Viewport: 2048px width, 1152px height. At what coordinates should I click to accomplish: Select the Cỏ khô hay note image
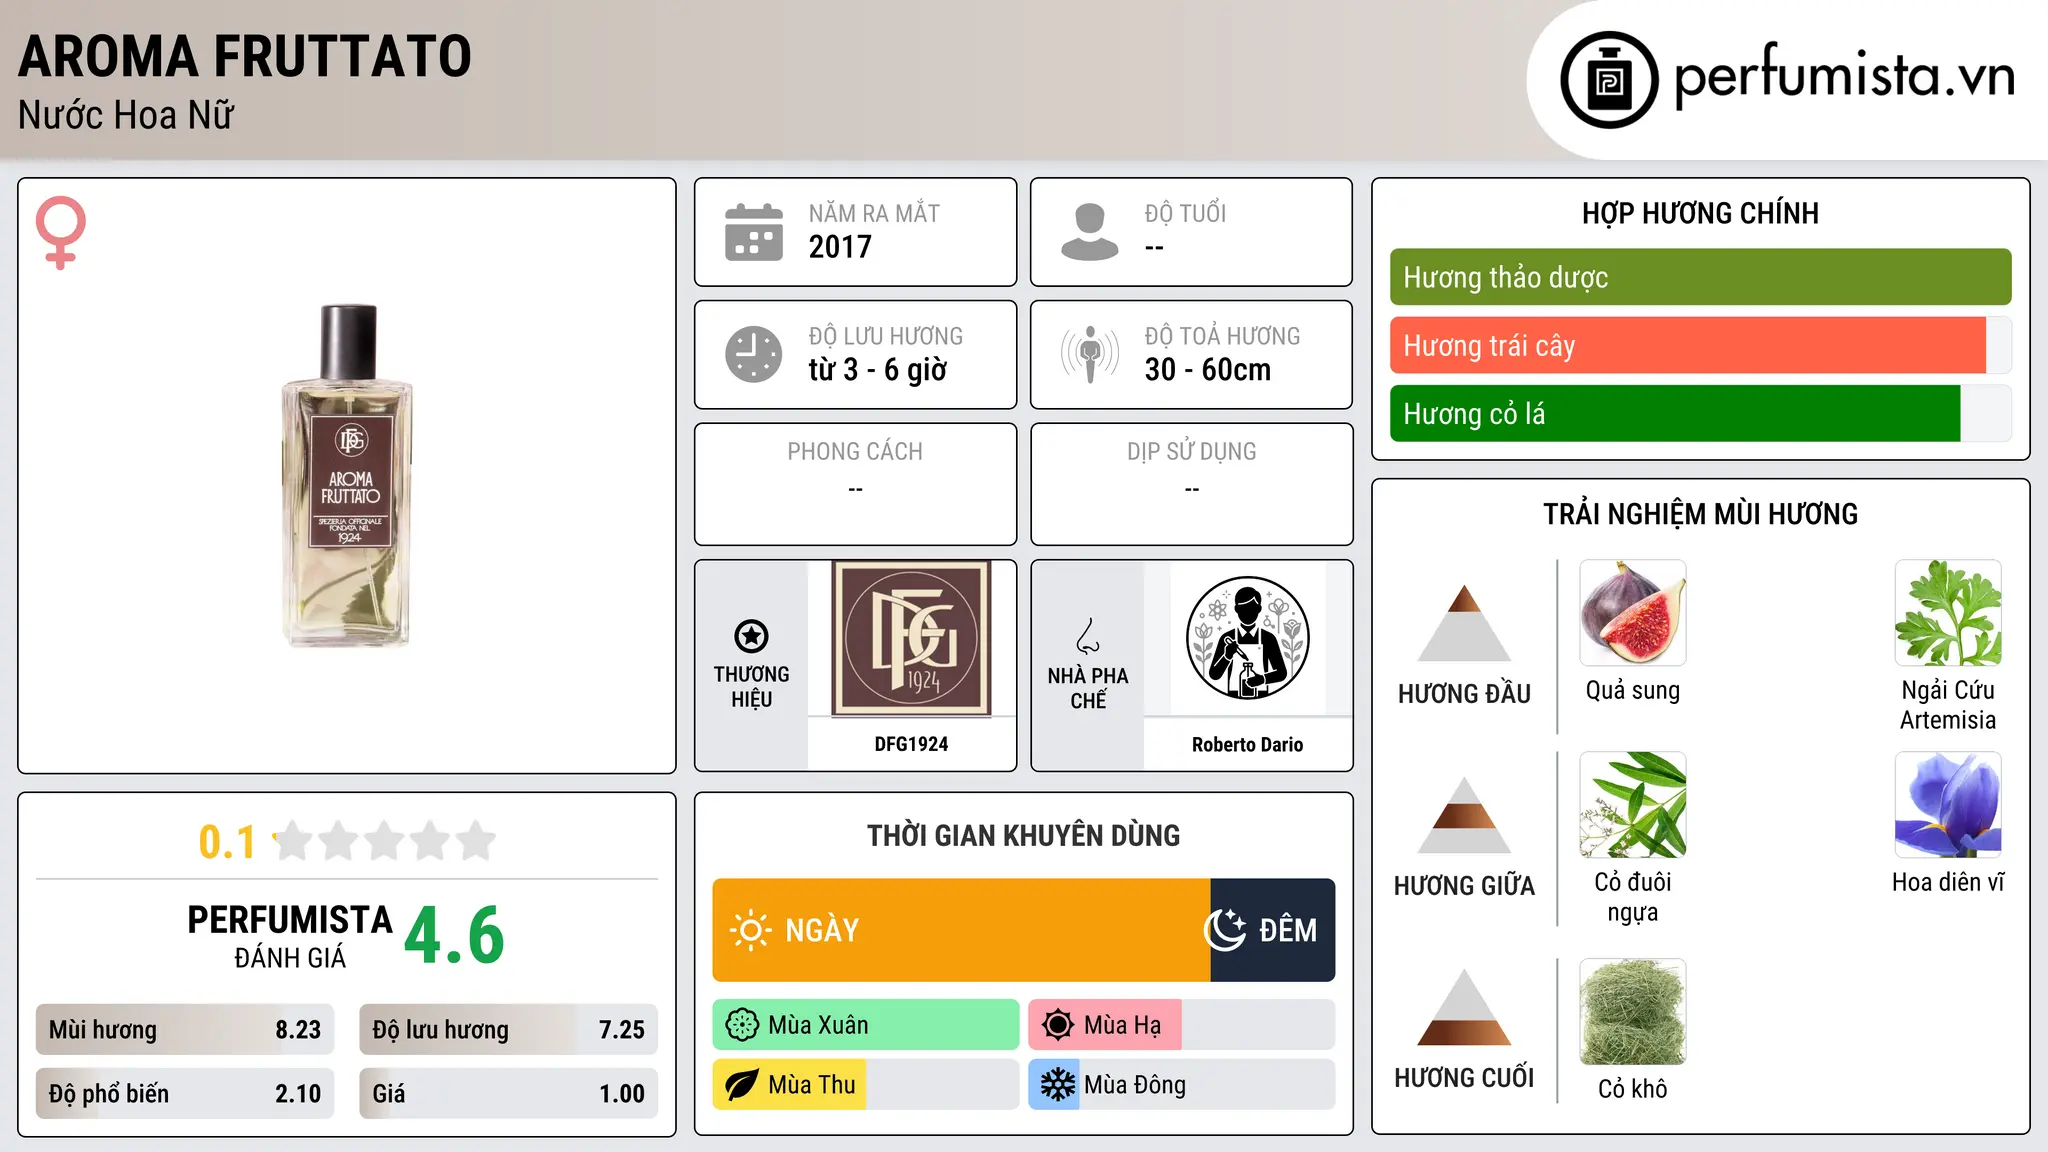point(1633,1012)
